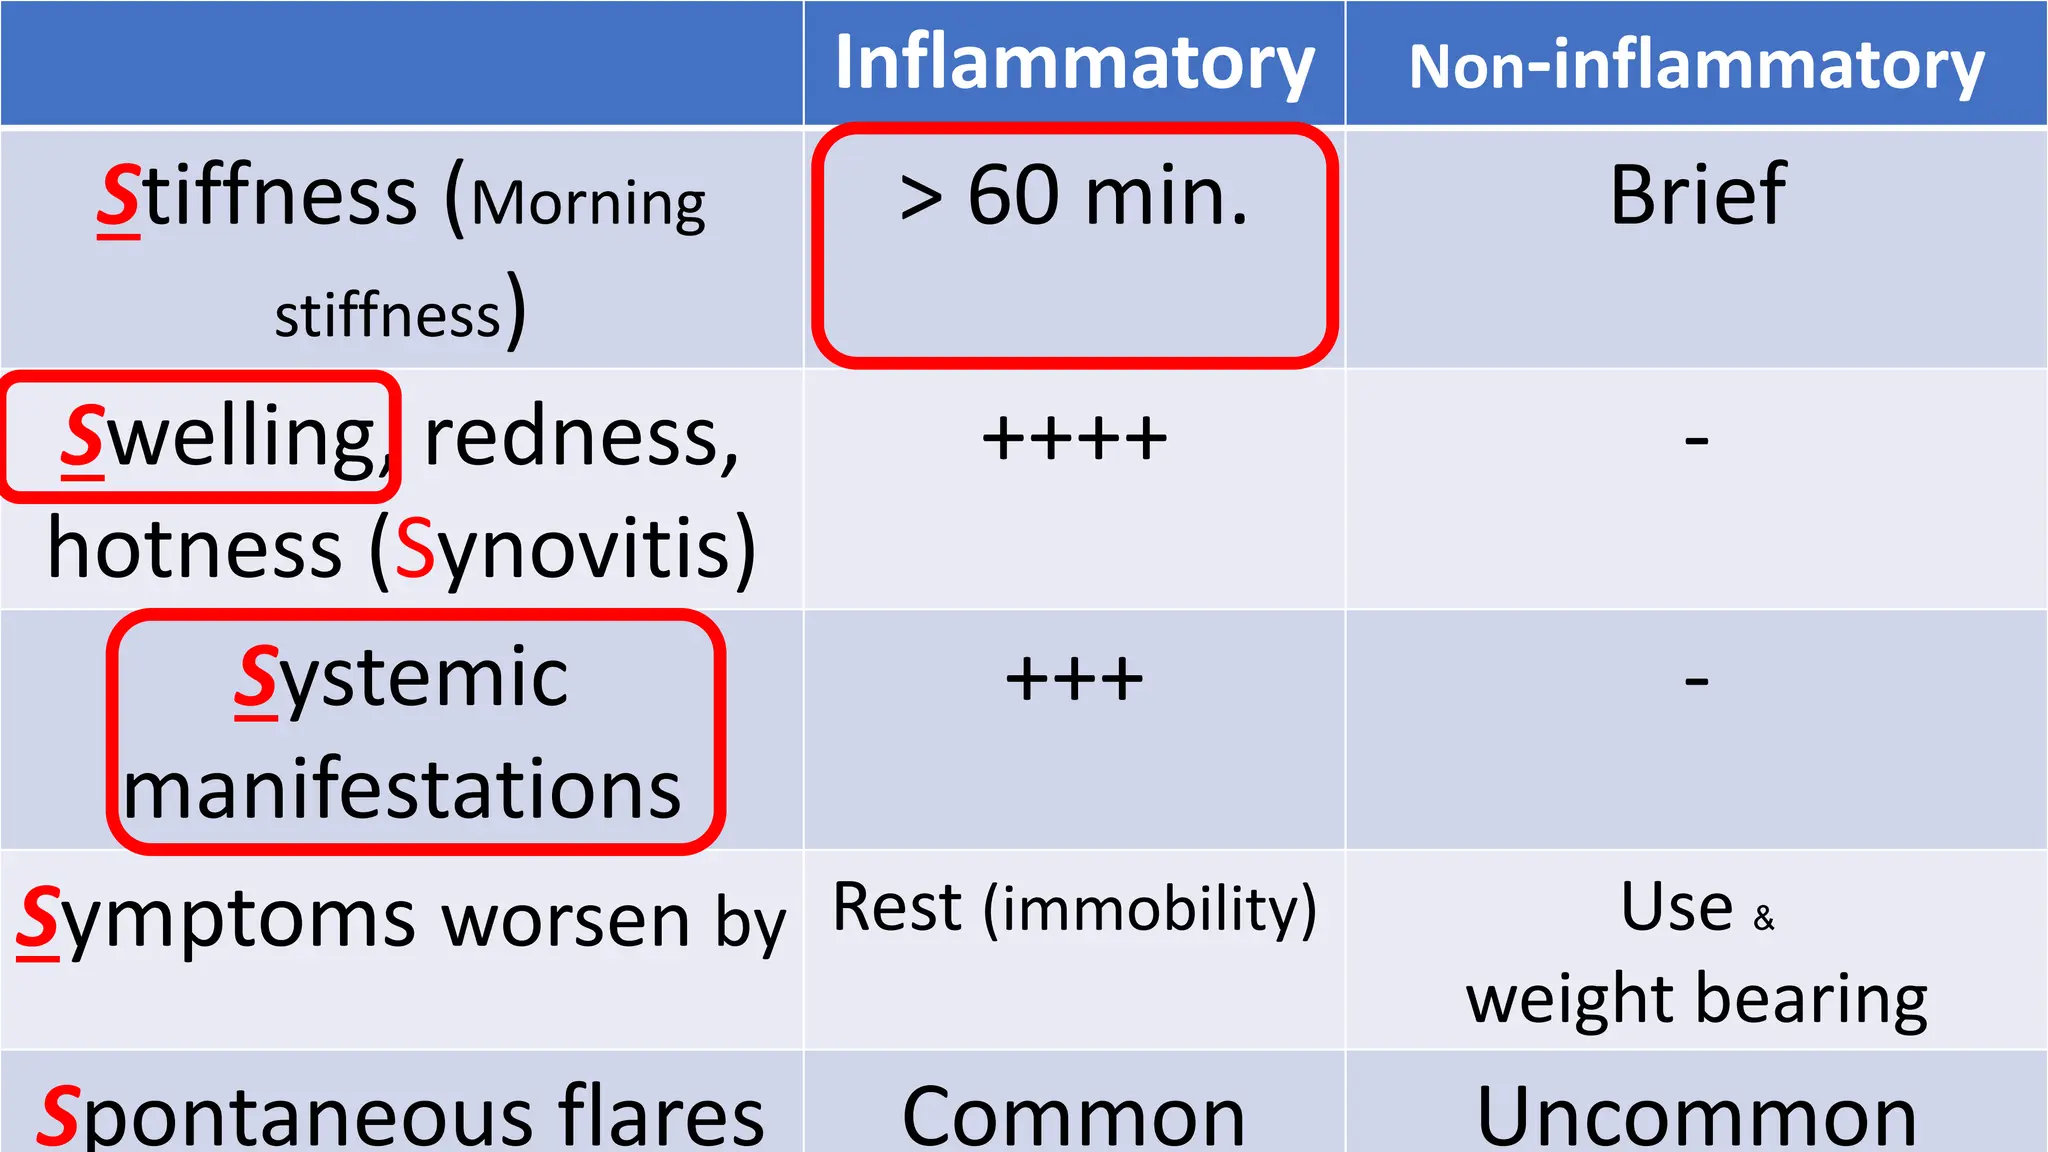The height and width of the screenshot is (1152, 2048).
Task: Click the 'Use & weight bearing' cell
Action: [x=1696, y=953]
